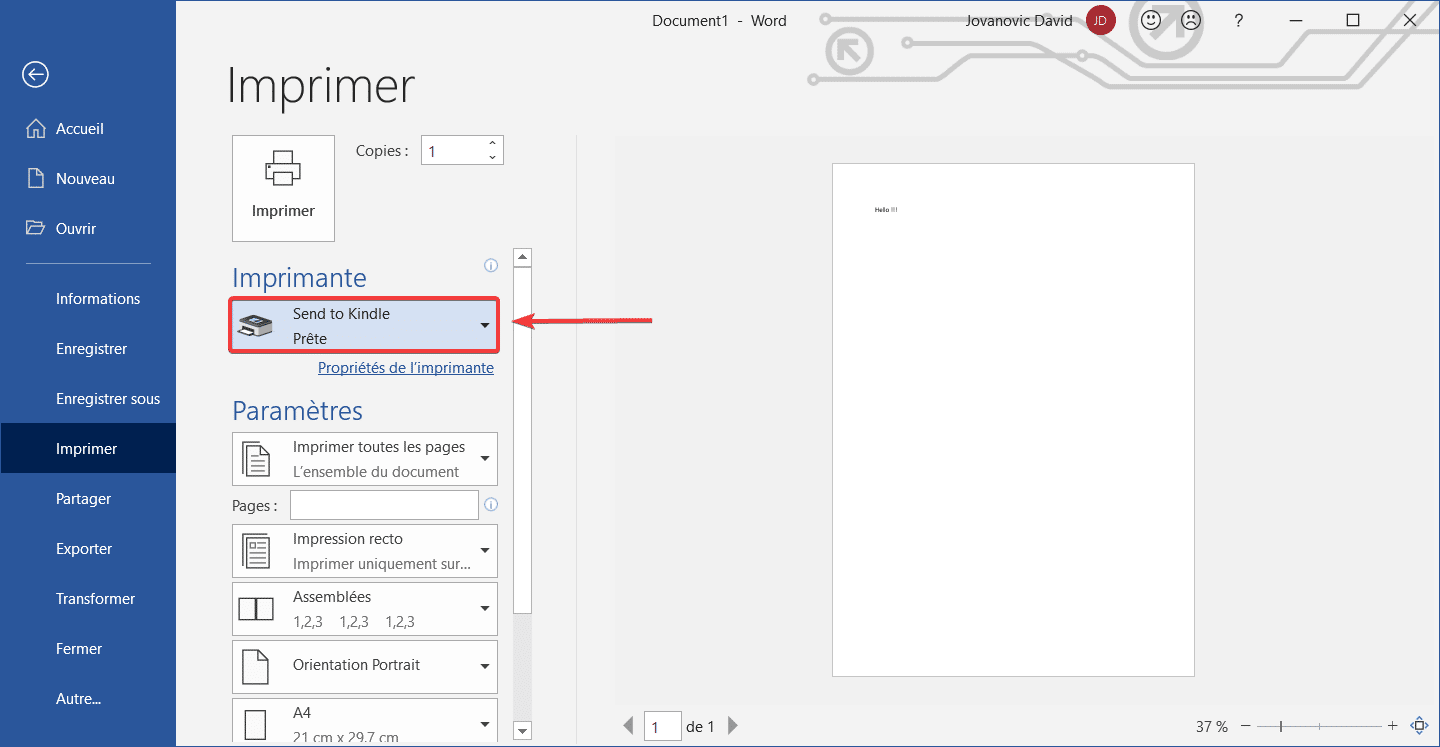Click the 37 % zoom level
Viewport: 1440px width, 747px height.
coord(1212,727)
